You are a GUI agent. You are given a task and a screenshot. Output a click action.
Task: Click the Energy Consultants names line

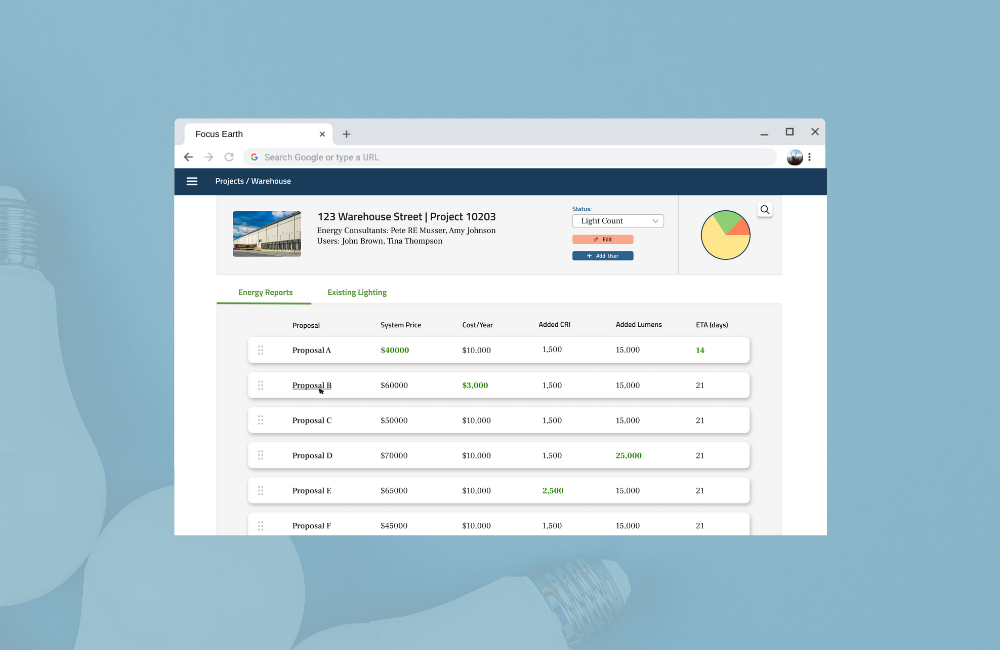(x=406, y=230)
